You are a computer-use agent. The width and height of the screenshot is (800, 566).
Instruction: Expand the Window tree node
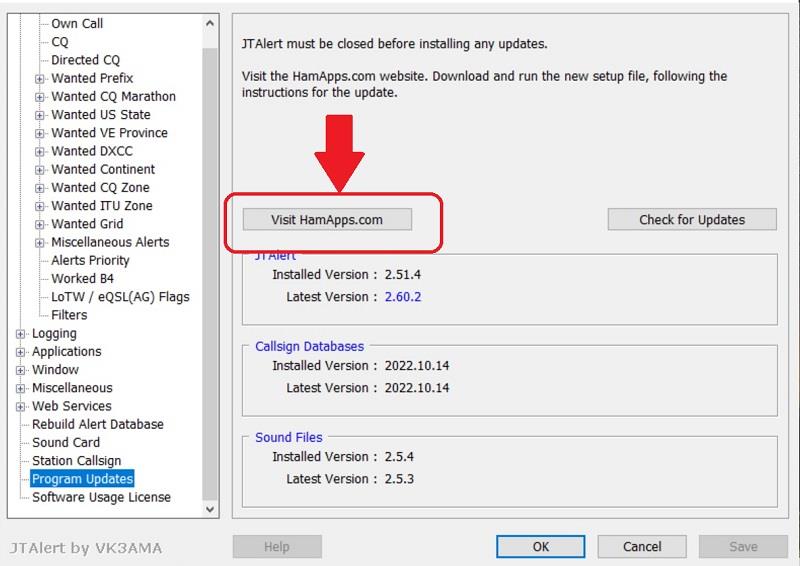[x=20, y=371]
